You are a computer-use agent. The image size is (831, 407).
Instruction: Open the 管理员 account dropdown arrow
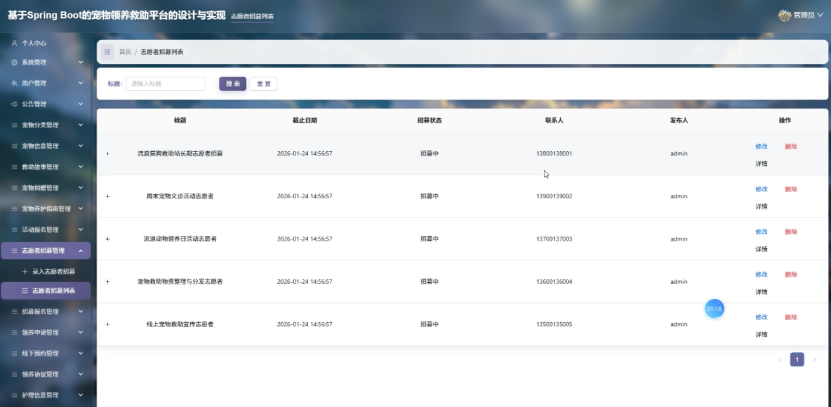coord(820,16)
